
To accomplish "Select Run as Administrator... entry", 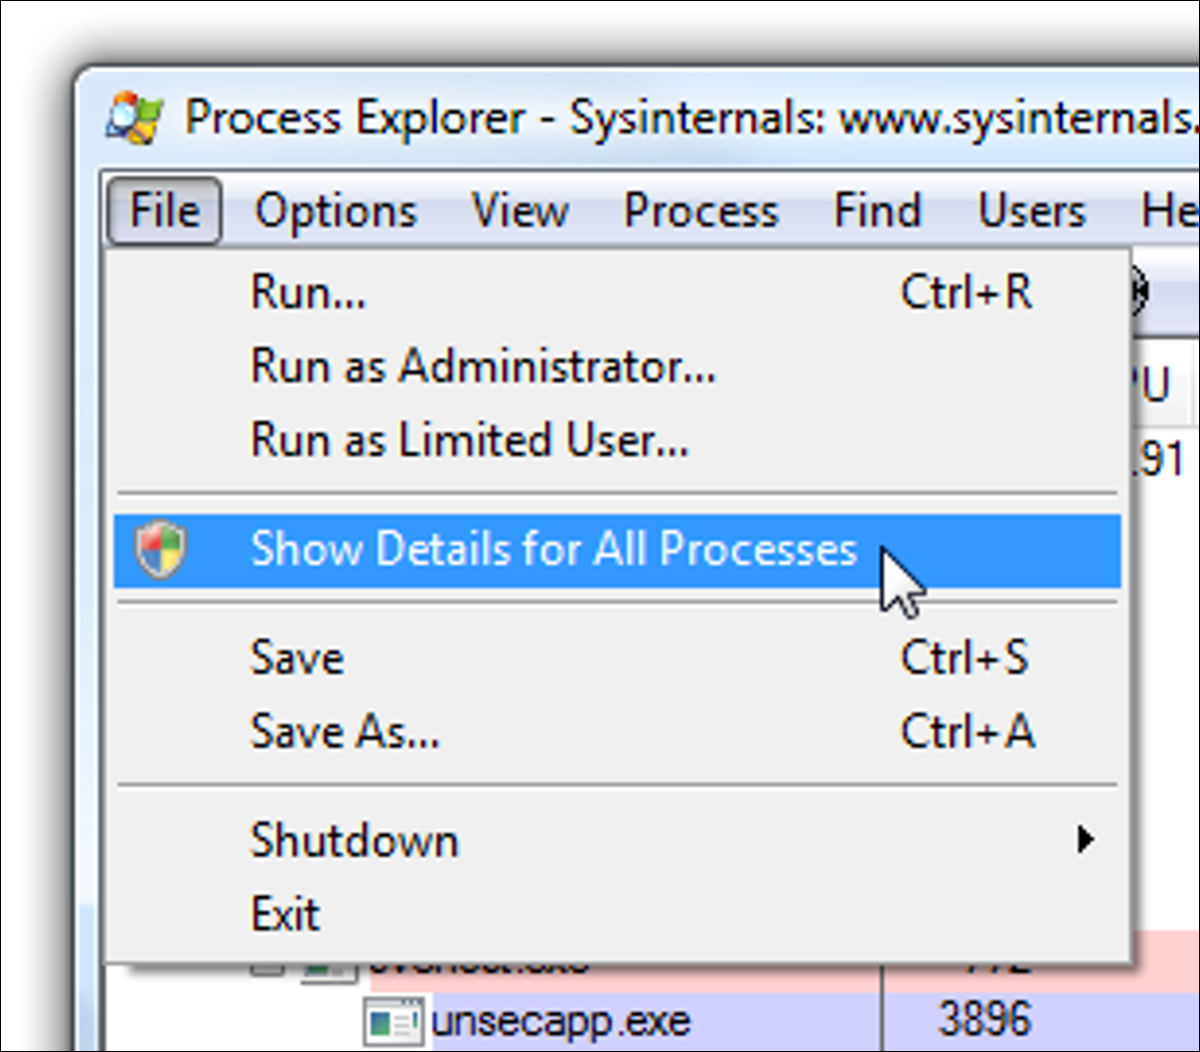I will coord(483,367).
